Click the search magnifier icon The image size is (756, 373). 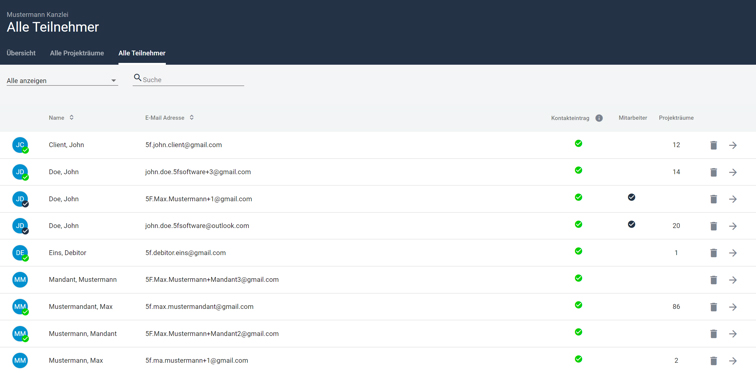137,77
